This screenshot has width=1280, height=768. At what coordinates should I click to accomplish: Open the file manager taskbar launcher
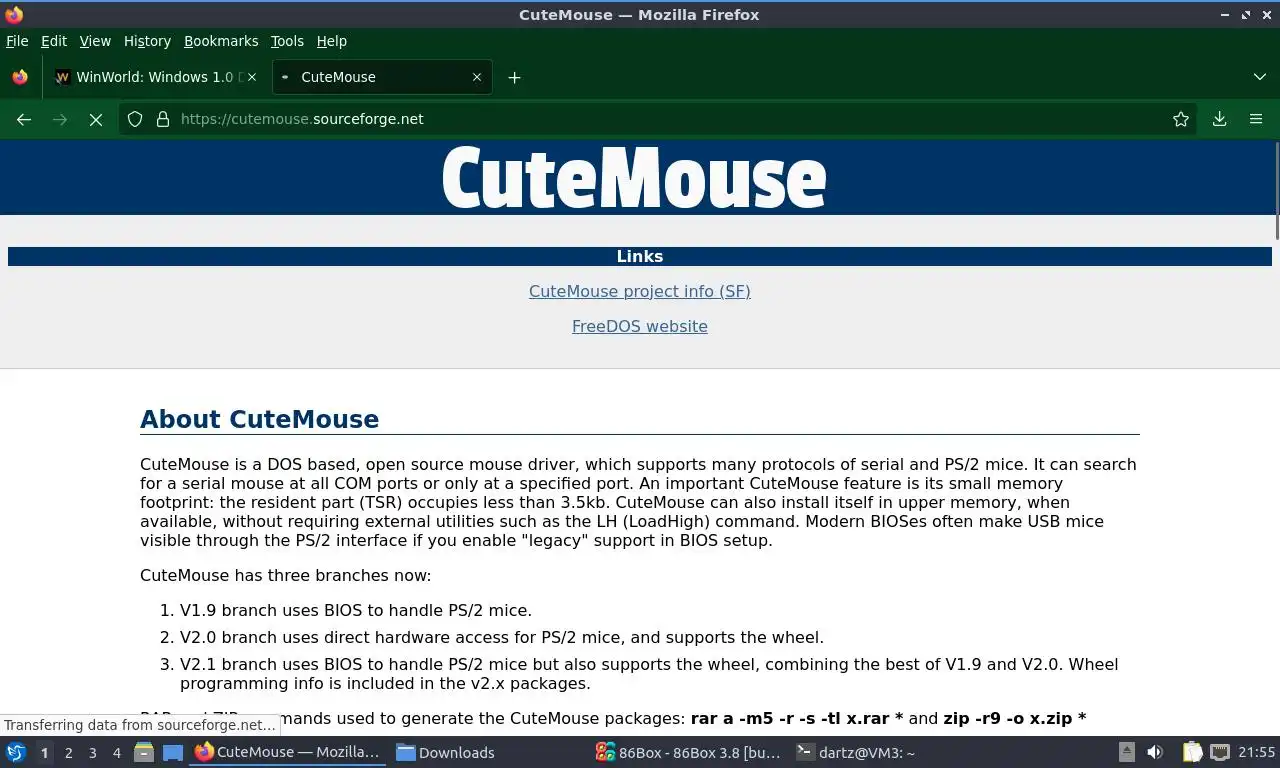tap(144, 752)
